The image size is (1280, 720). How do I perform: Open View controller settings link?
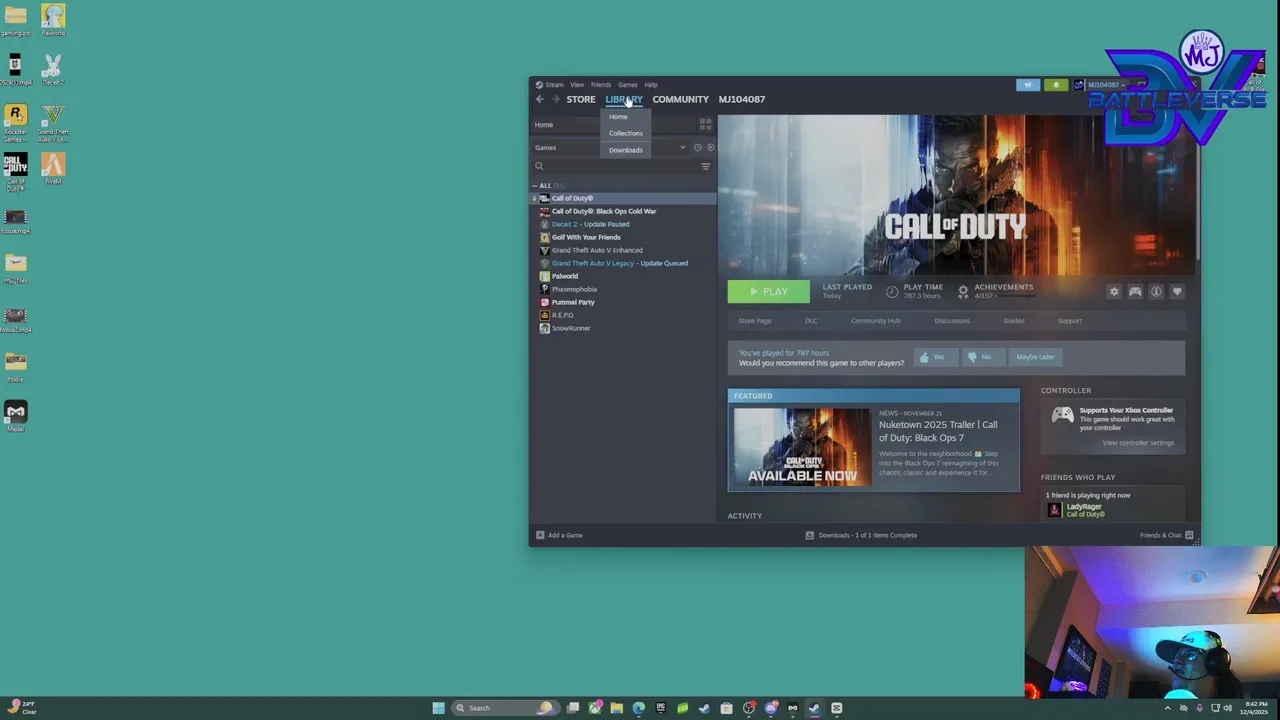1138,443
